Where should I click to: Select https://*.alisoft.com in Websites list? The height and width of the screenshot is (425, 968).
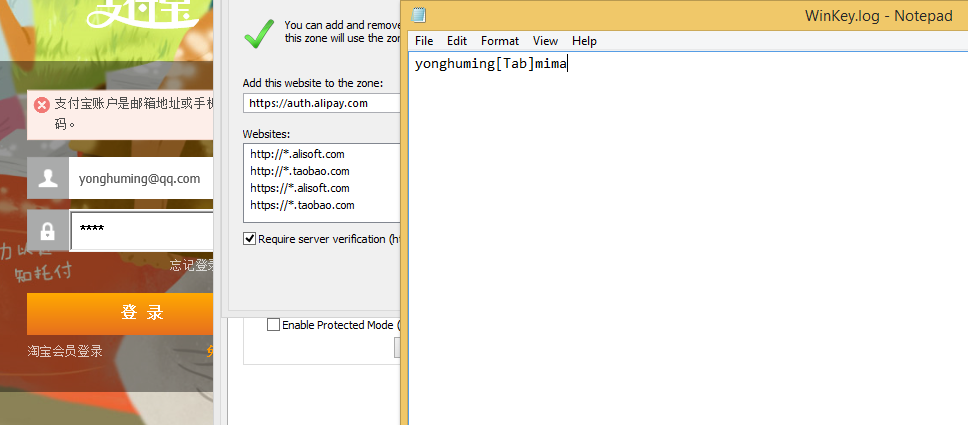pyautogui.click(x=299, y=188)
